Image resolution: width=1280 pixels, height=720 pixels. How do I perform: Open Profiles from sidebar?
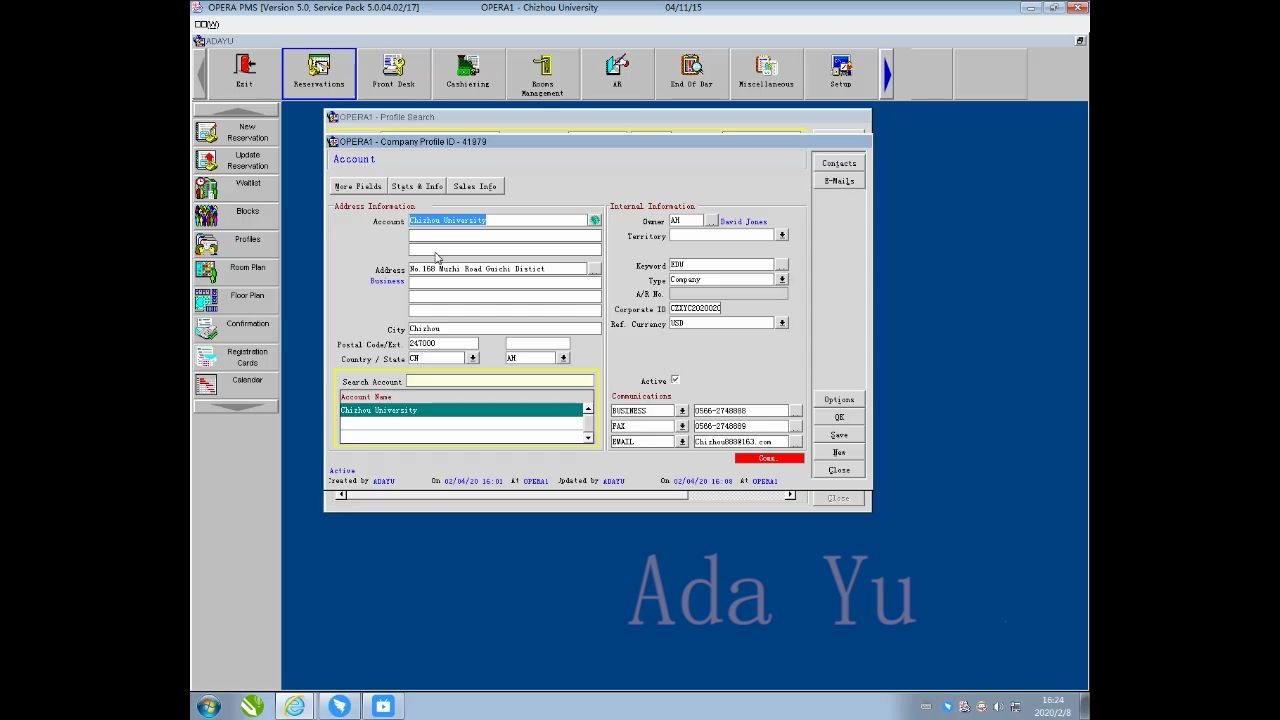pyautogui.click(x=236, y=244)
